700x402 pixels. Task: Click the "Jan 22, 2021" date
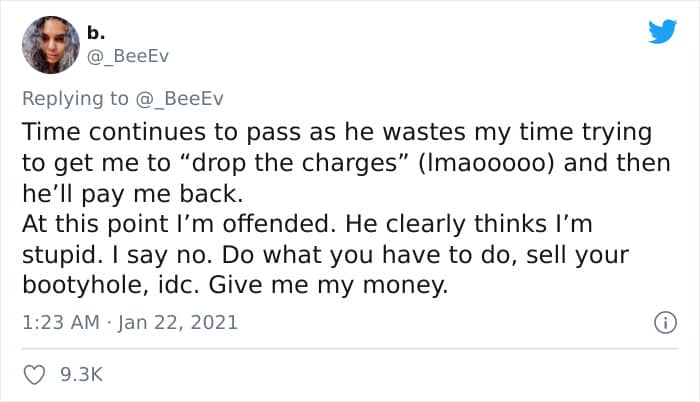click(x=179, y=323)
